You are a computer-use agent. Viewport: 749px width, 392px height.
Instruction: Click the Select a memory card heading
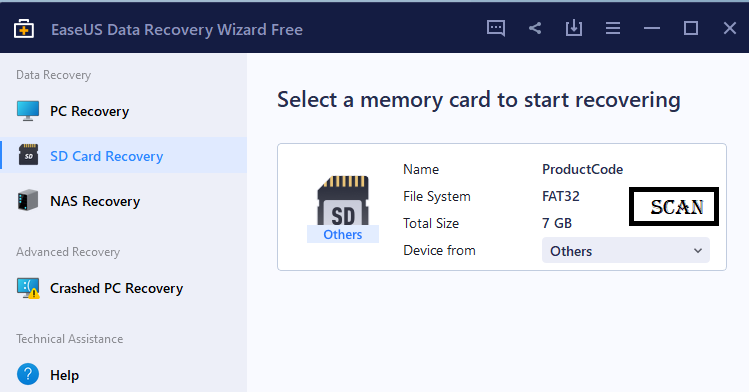(479, 100)
